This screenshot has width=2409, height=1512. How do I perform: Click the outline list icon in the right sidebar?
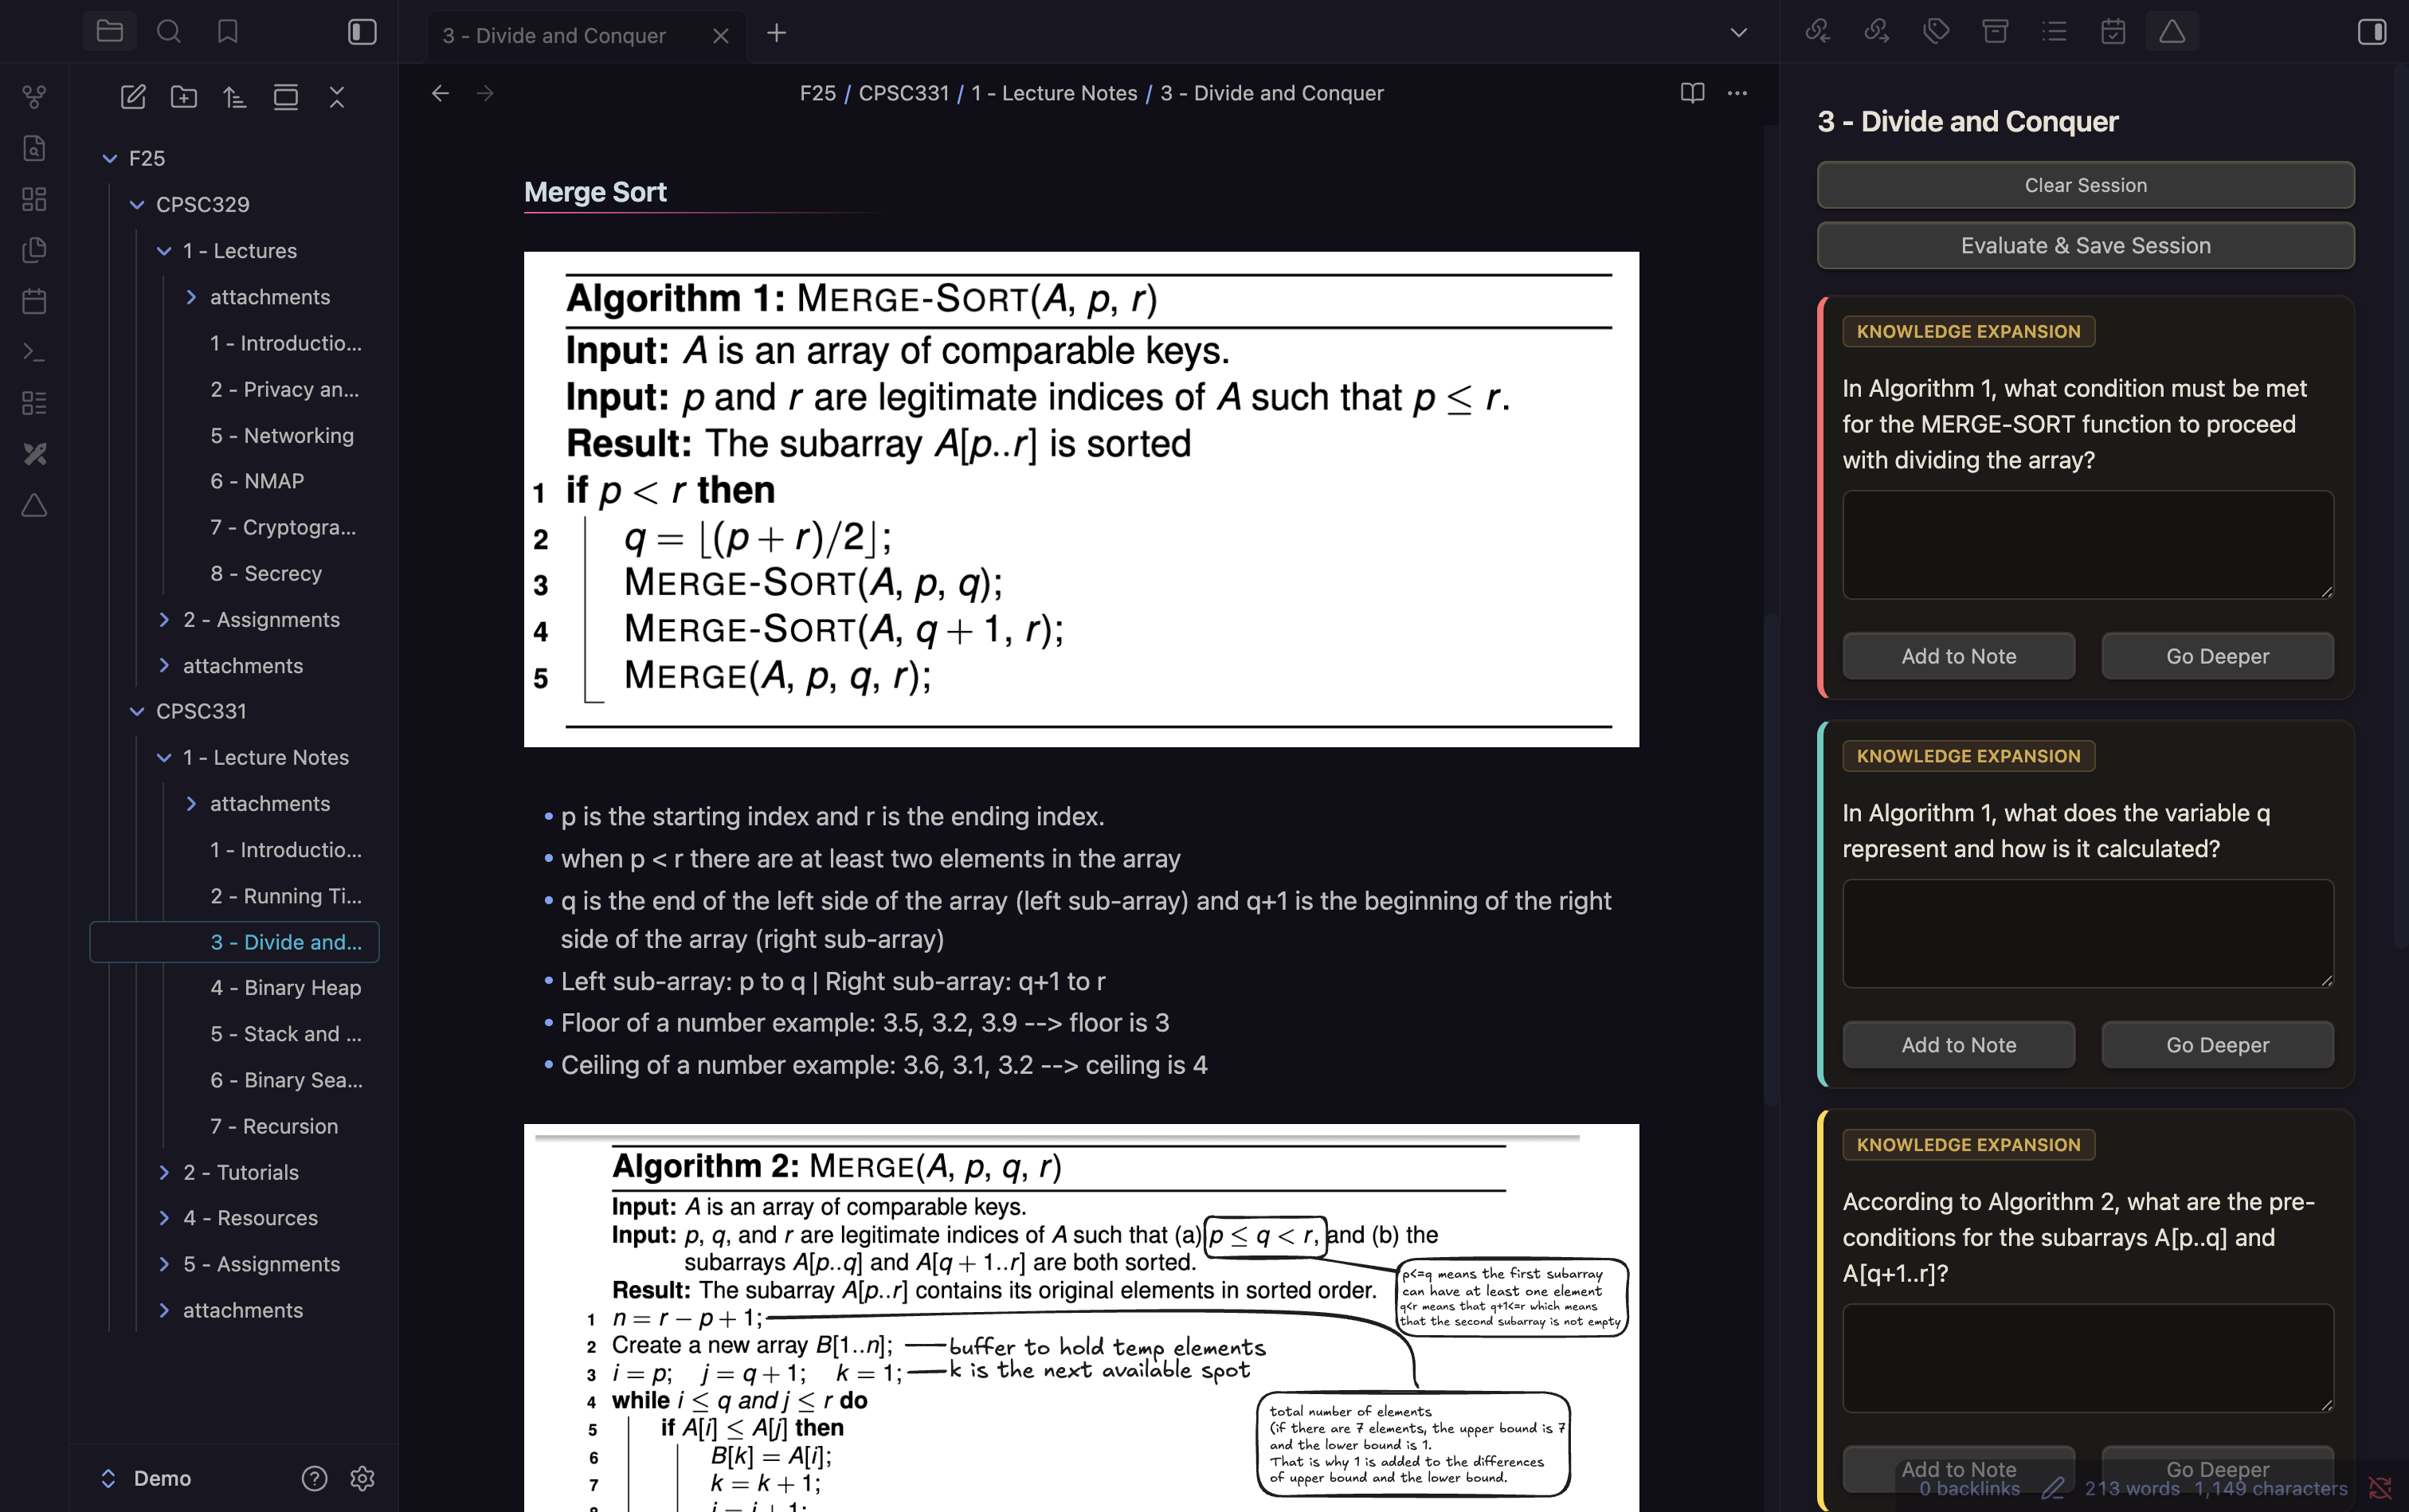coord(2054,32)
